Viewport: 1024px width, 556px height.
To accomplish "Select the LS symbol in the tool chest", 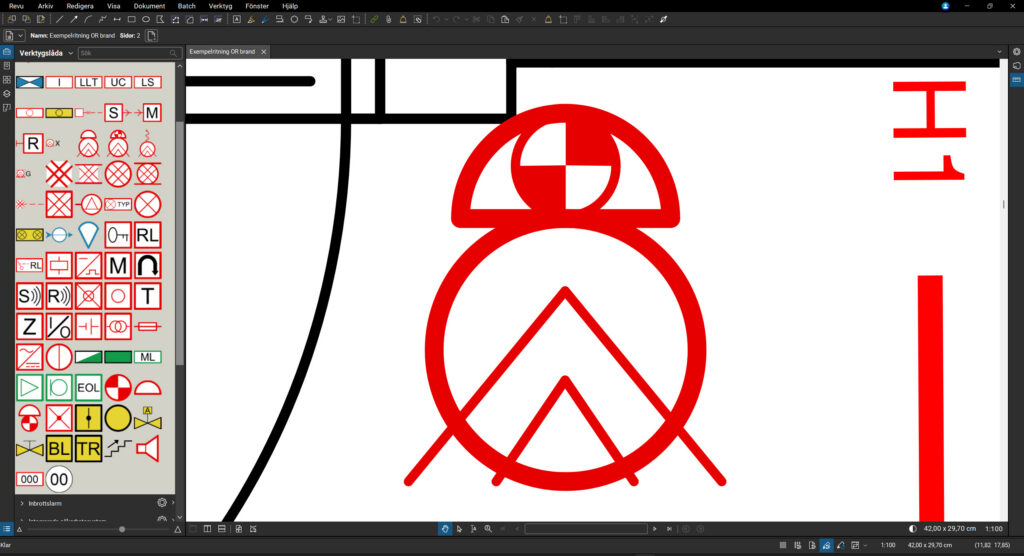I will tap(148, 82).
